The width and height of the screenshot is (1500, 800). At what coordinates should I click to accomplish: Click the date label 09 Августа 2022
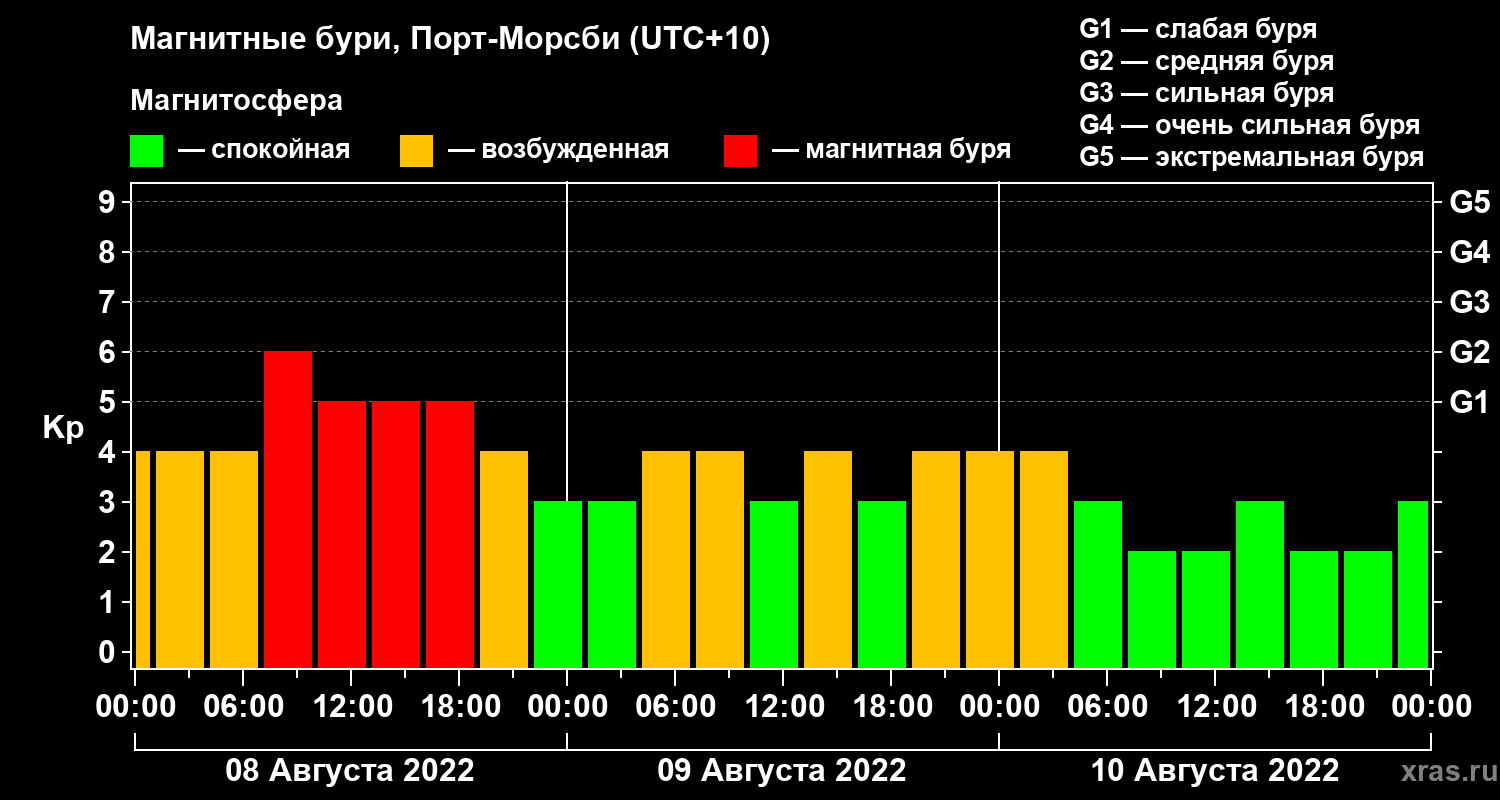coord(782,771)
